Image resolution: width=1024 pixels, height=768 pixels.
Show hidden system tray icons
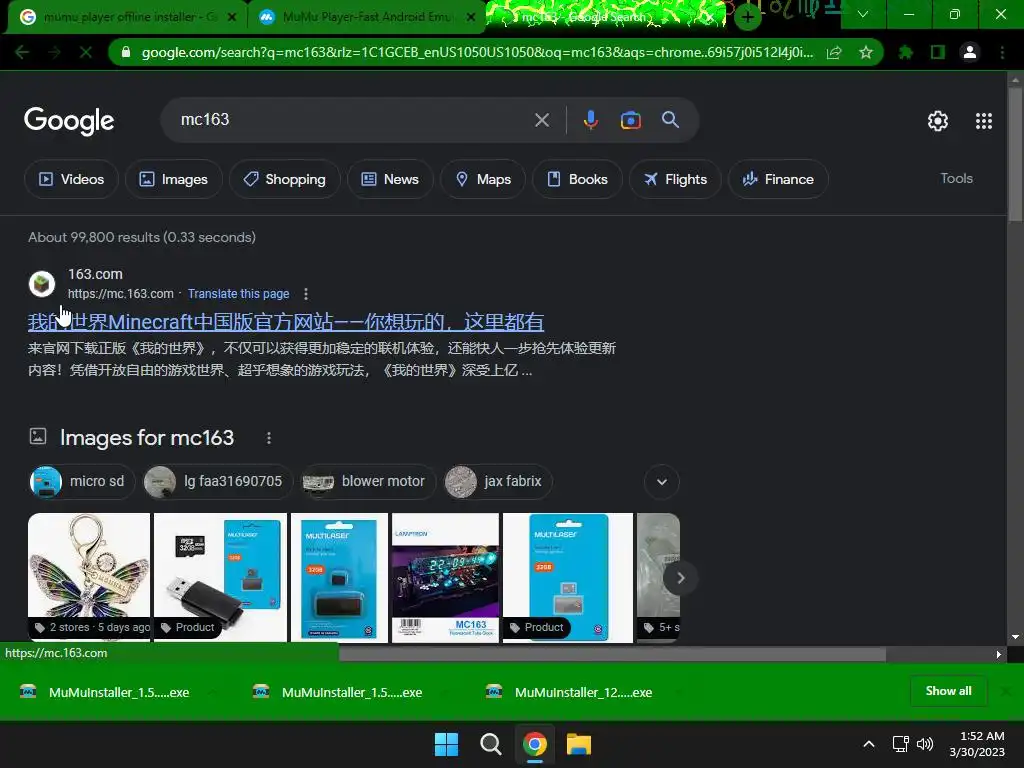[869, 744]
